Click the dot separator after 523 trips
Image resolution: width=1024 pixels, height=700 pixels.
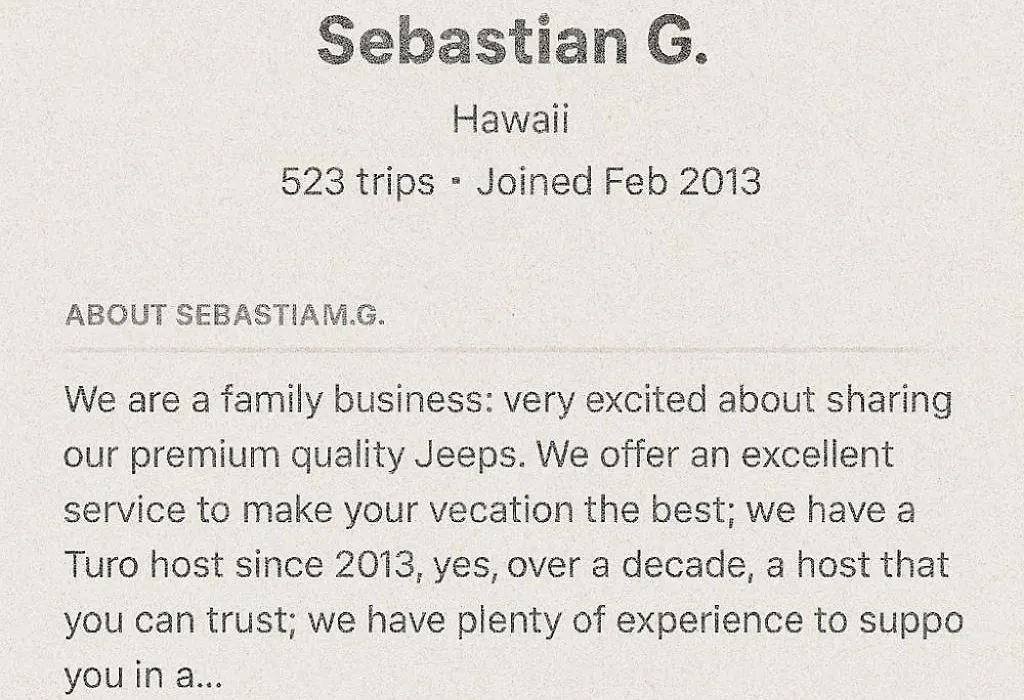pos(456,182)
